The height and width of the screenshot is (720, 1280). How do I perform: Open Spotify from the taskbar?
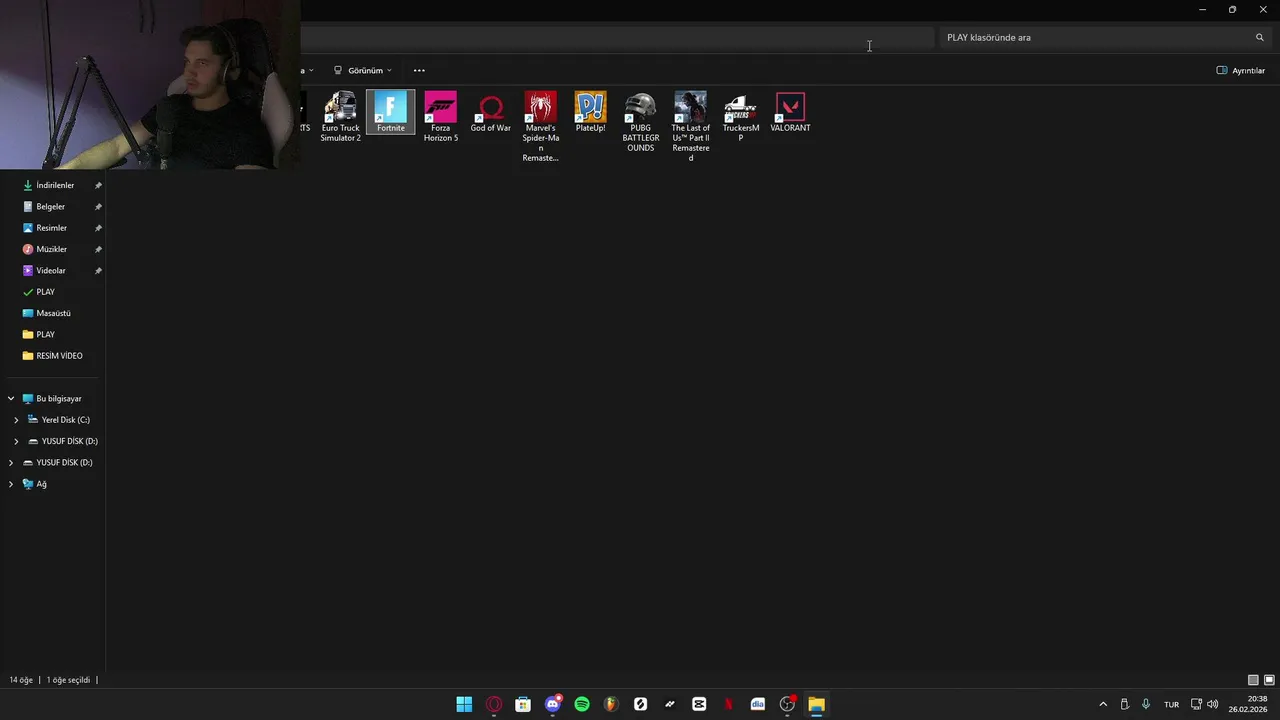point(582,704)
